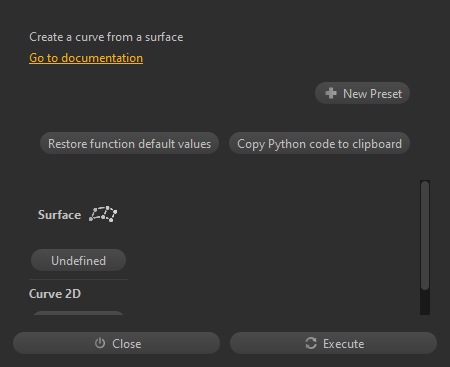This screenshot has height=367, width=450.
Task: Click the circular arrows icon beside Execute
Action: click(311, 343)
